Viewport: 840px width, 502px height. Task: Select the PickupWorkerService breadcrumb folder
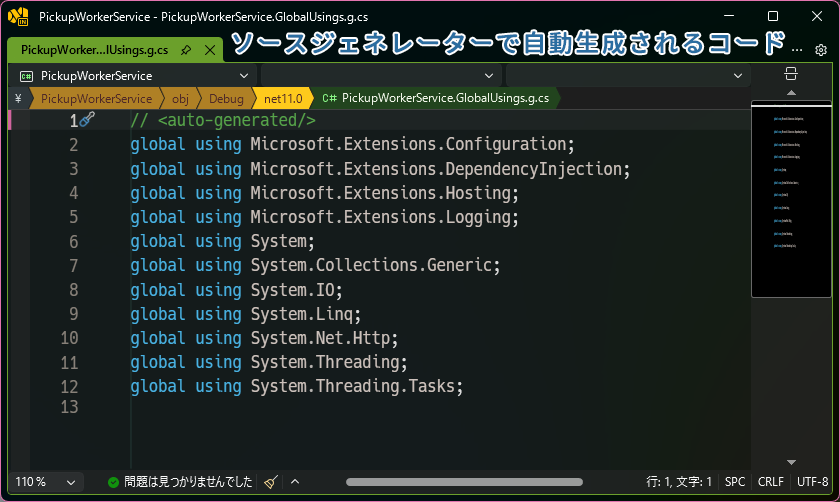click(x=96, y=99)
